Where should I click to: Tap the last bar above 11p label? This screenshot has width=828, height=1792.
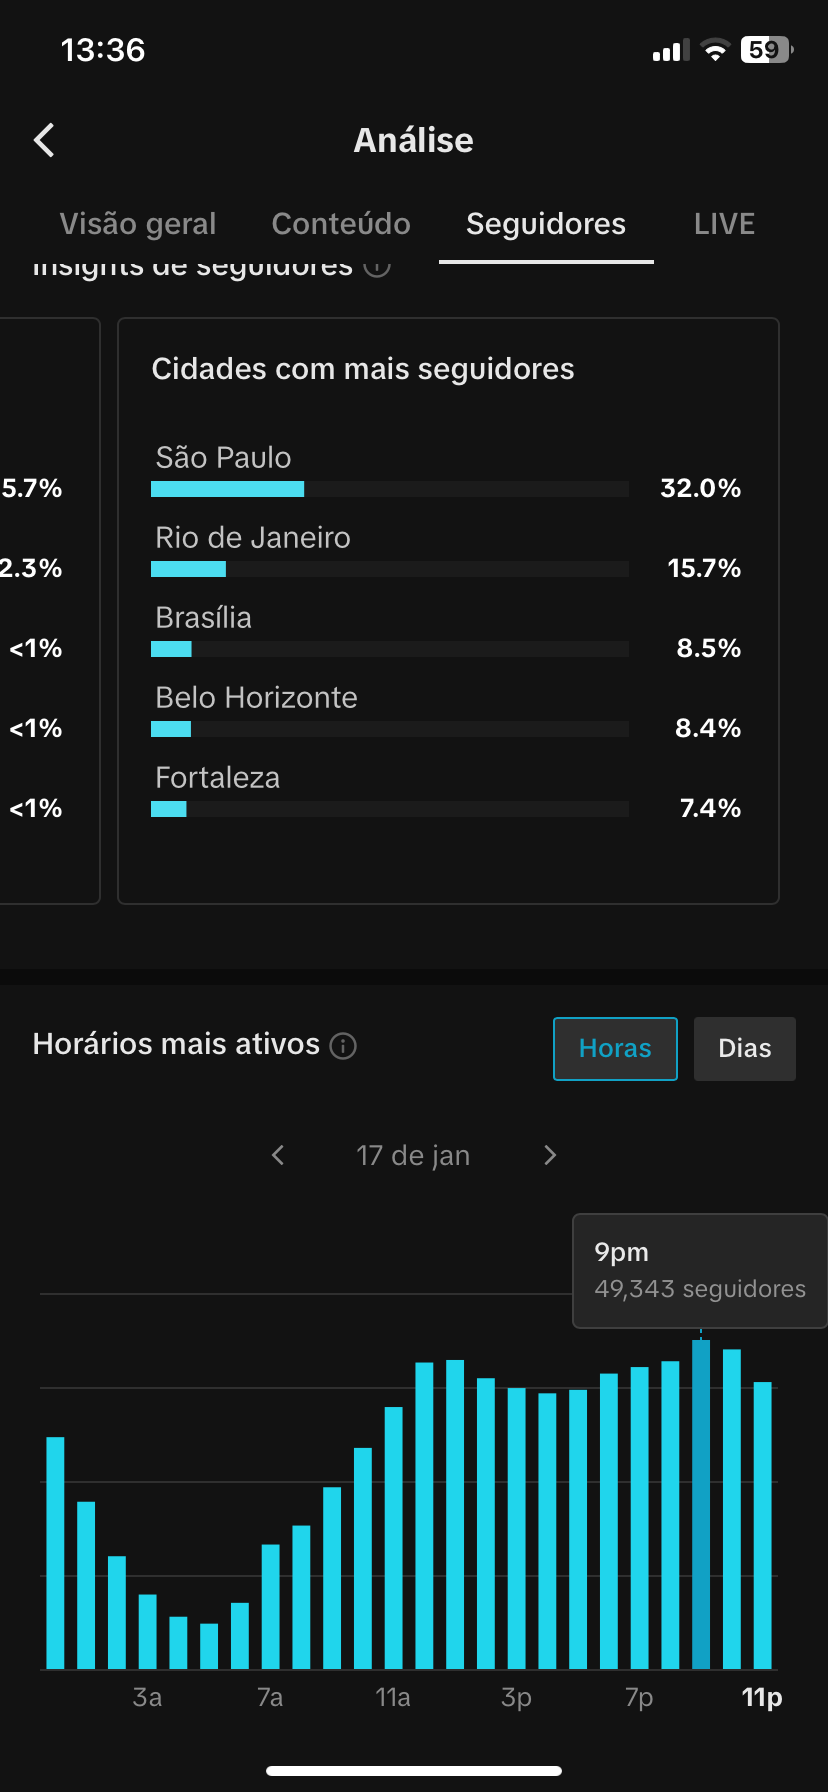tap(762, 1525)
